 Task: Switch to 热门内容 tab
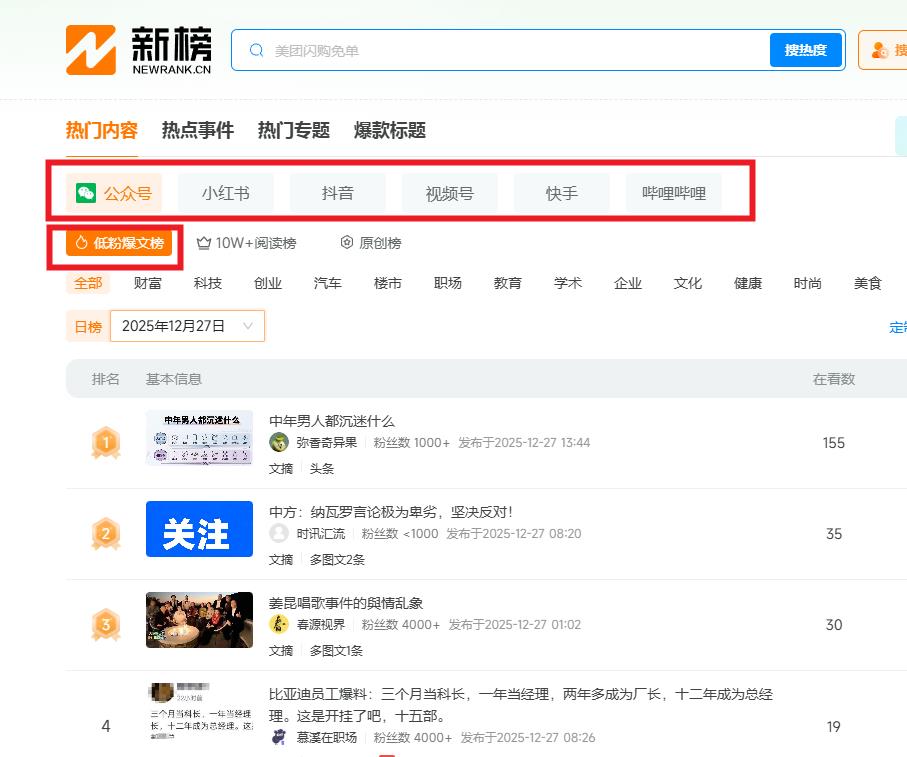click(x=102, y=130)
